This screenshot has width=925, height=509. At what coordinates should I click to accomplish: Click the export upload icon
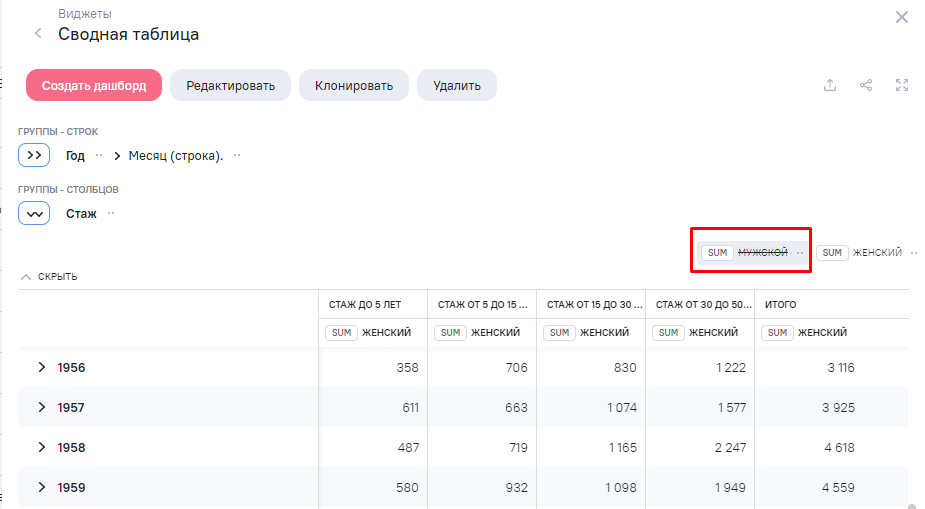(x=829, y=85)
